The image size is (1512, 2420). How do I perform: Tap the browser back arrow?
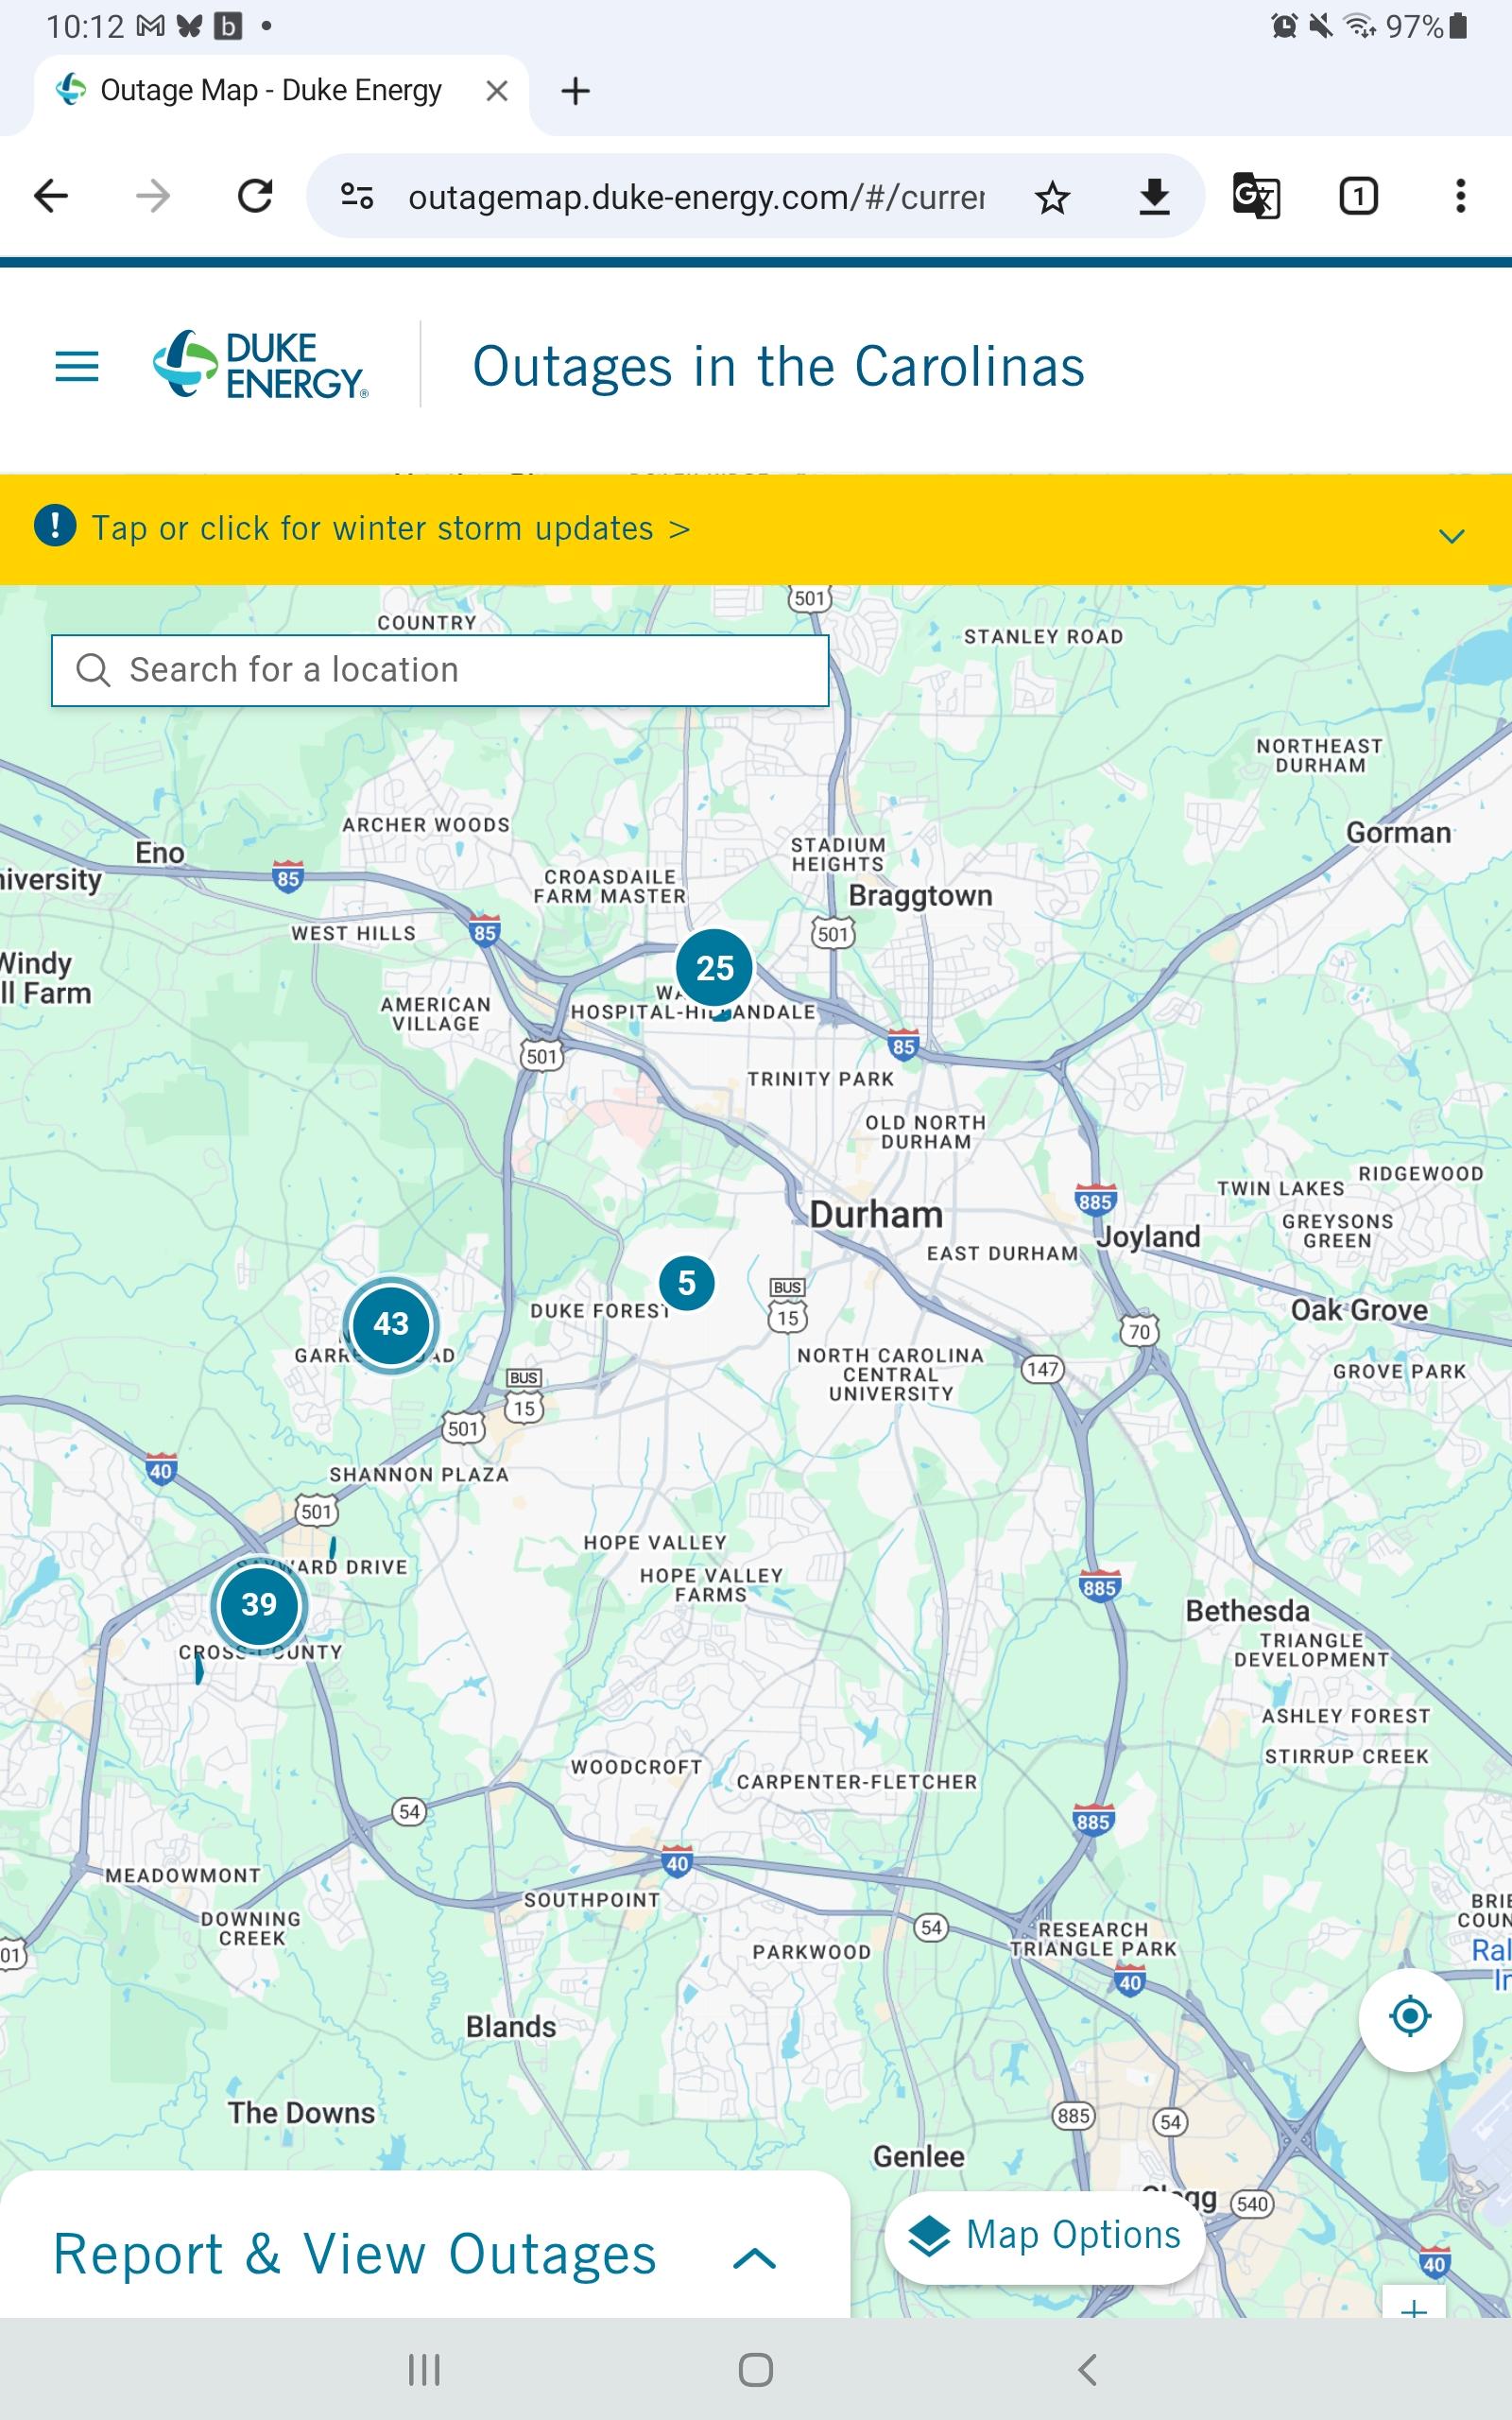pos(51,196)
